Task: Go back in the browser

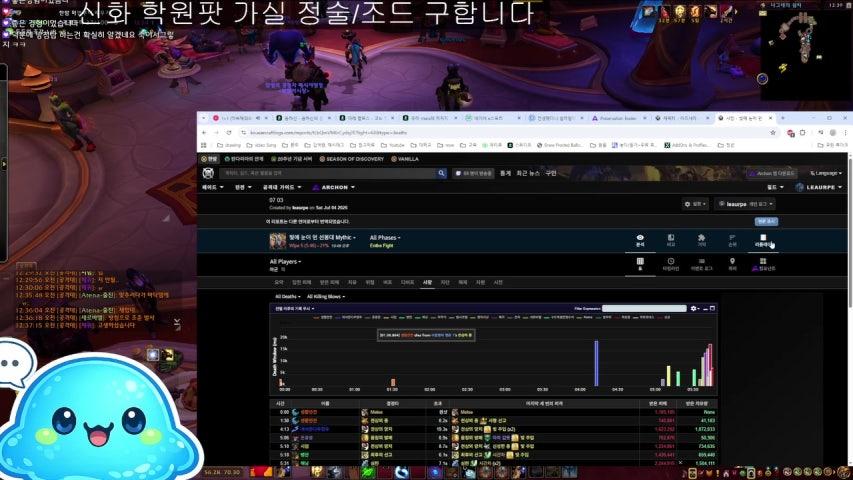Action: pyautogui.click(x=204, y=132)
